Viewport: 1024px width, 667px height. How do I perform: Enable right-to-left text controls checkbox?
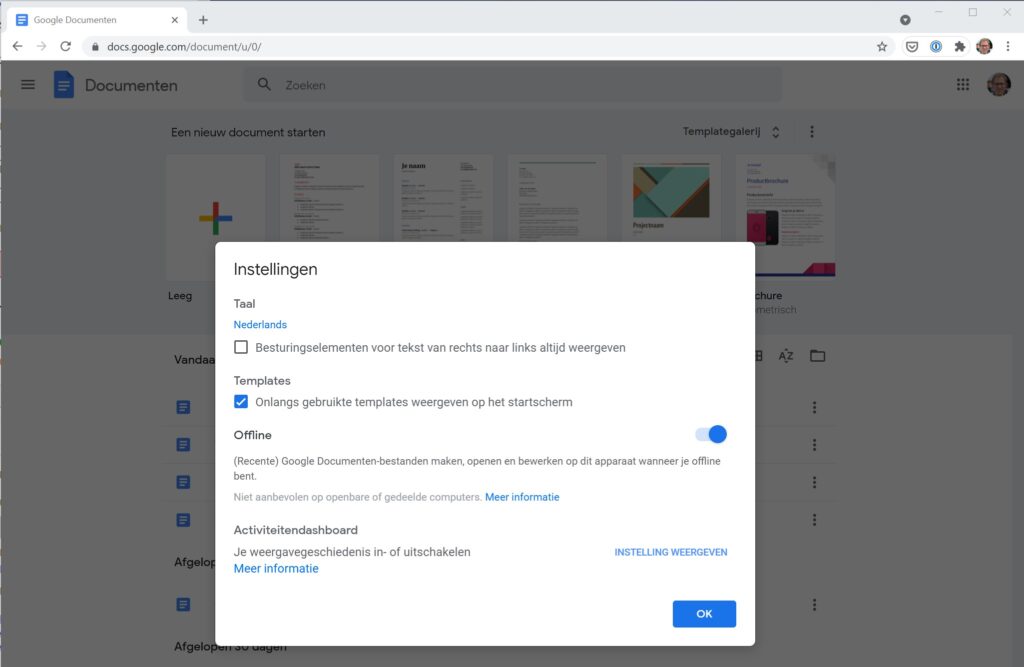click(x=241, y=347)
